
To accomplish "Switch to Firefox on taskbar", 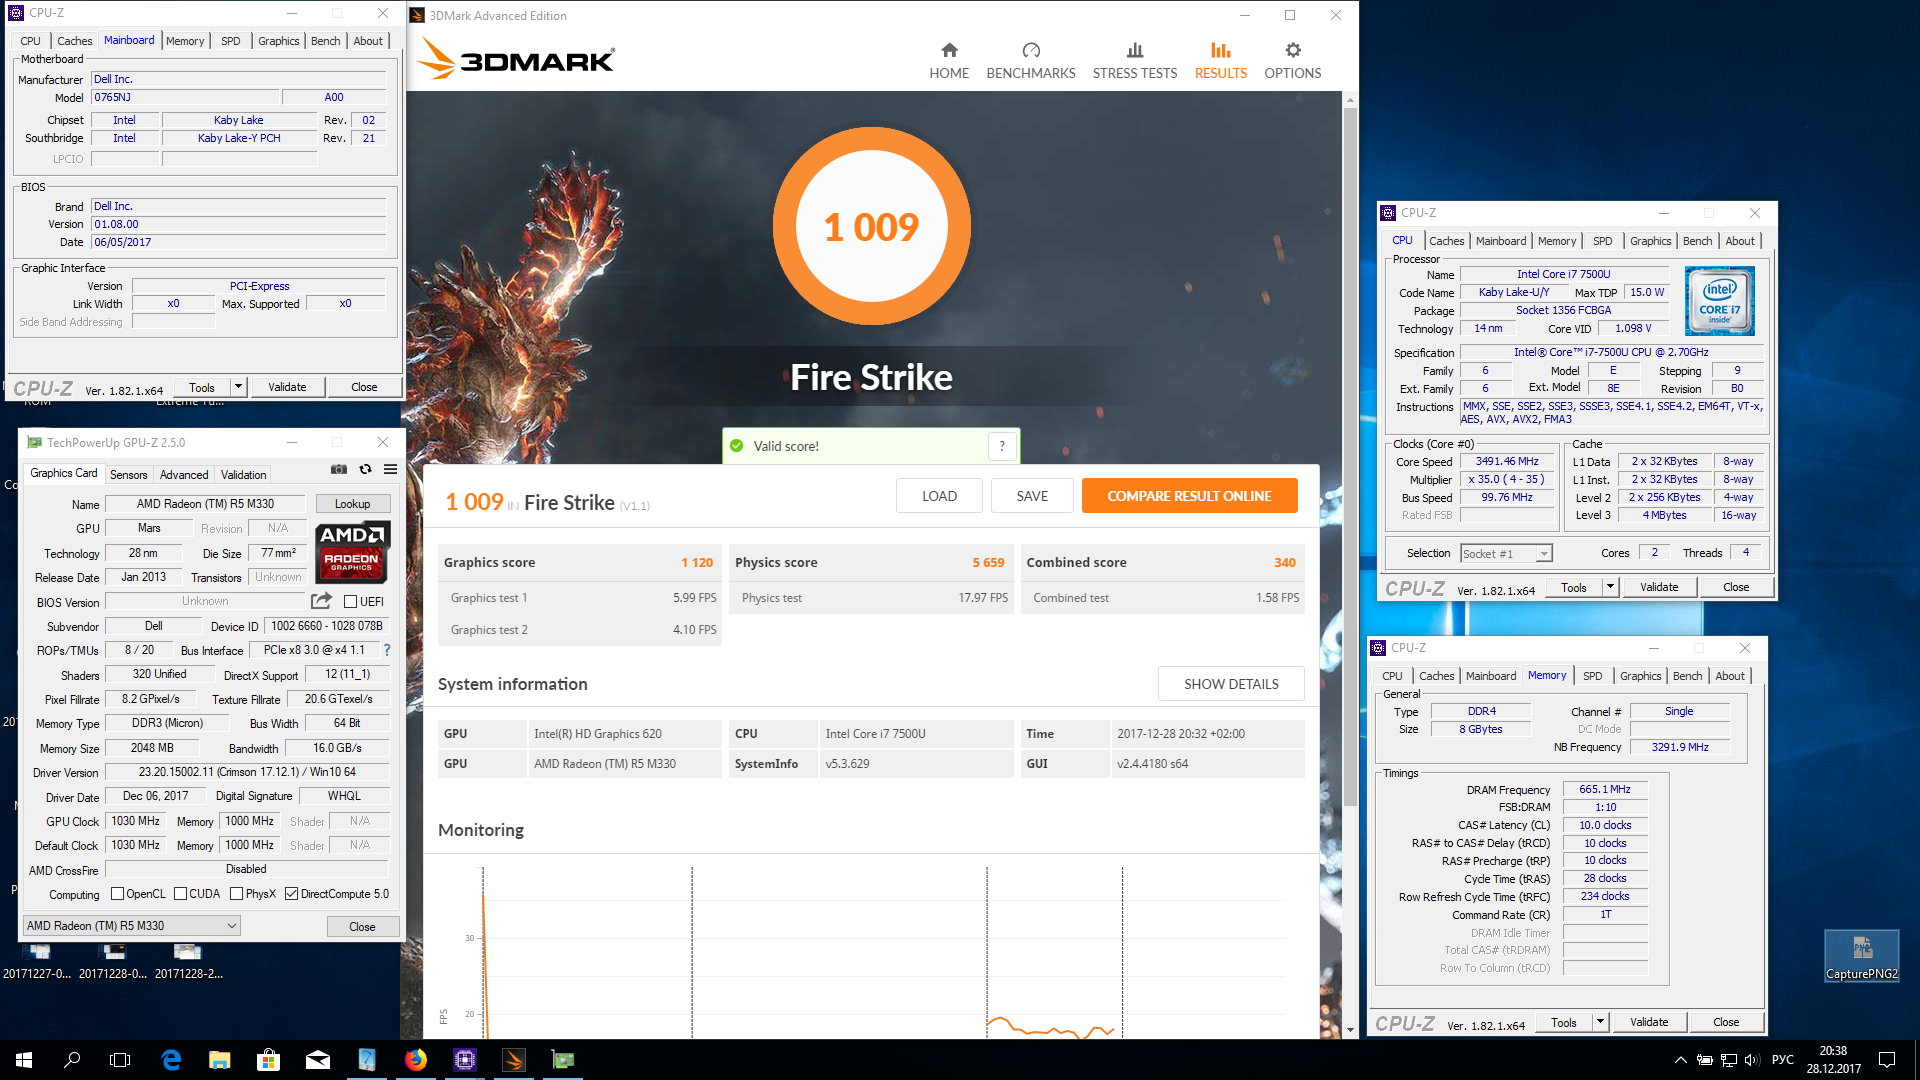I will tap(416, 1060).
